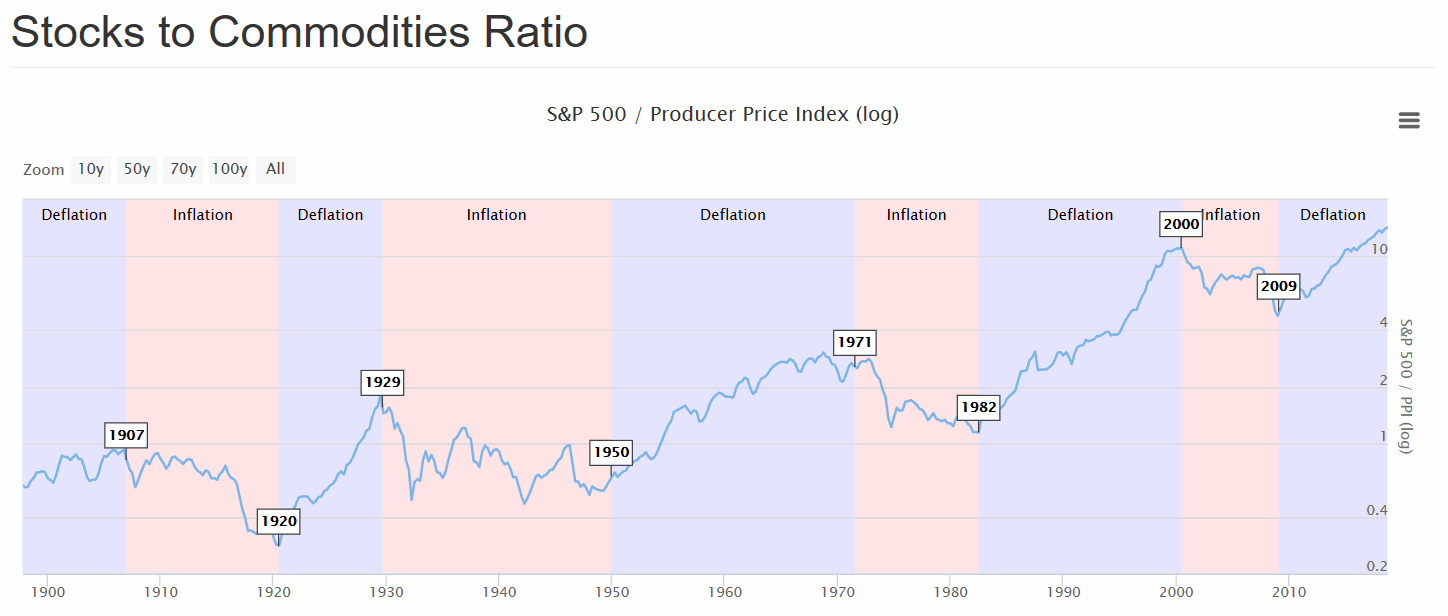Click the first Deflation band label
Screen dimensions: 1448x616
pos(74,215)
